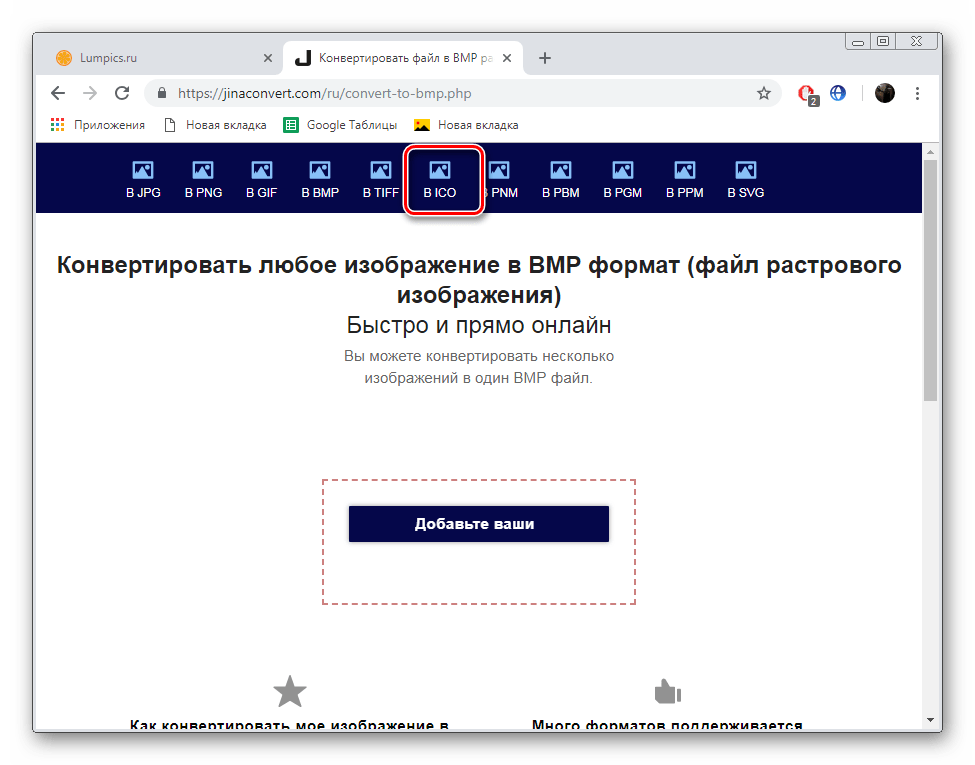The image size is (975, 765).
Task: Choose the B BMP format icon
Action: [320, 180]
